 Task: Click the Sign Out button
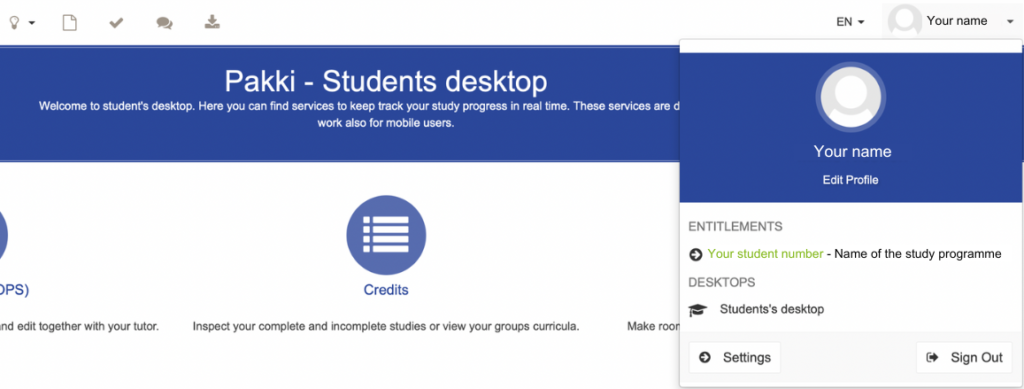pyautogui.click(x=964, y=358)
